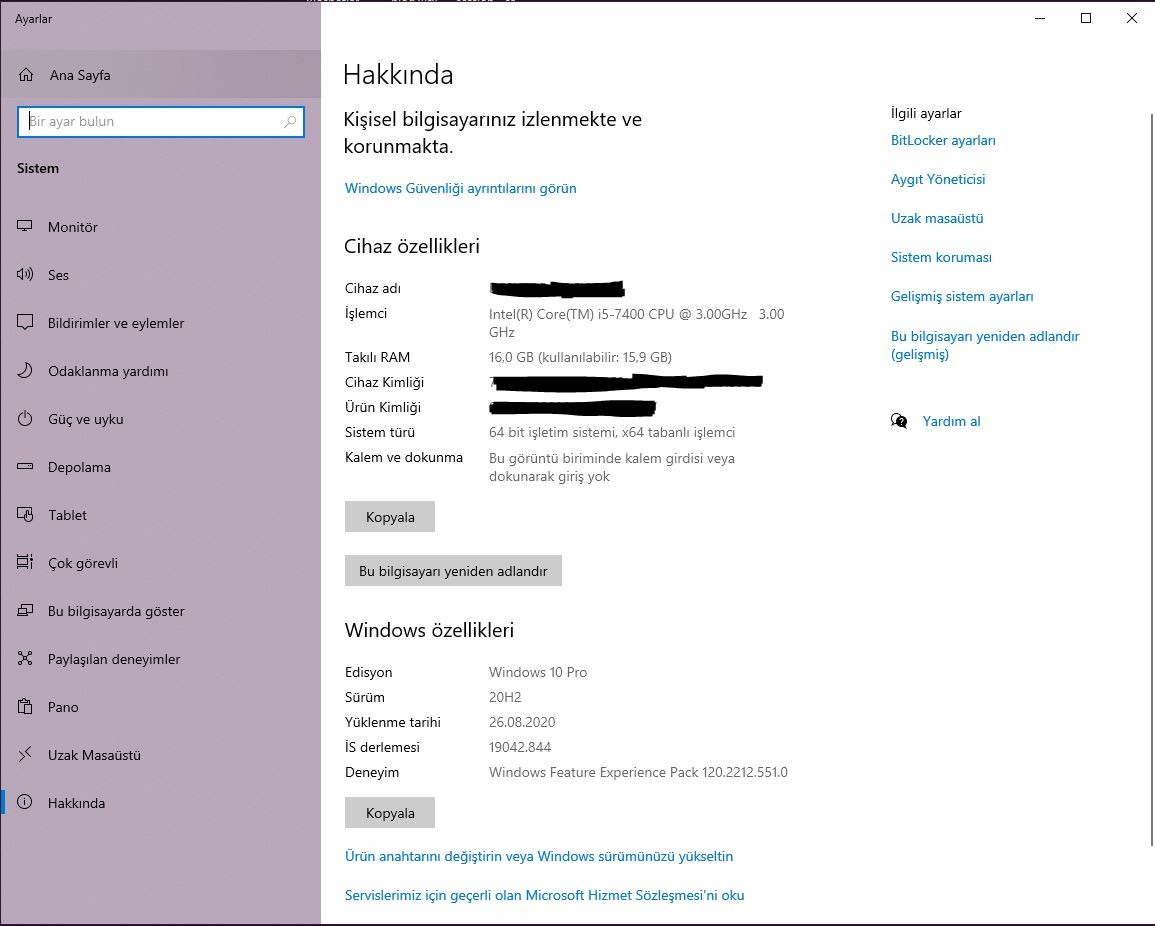Open the Ses settings page

click(161, 275)
